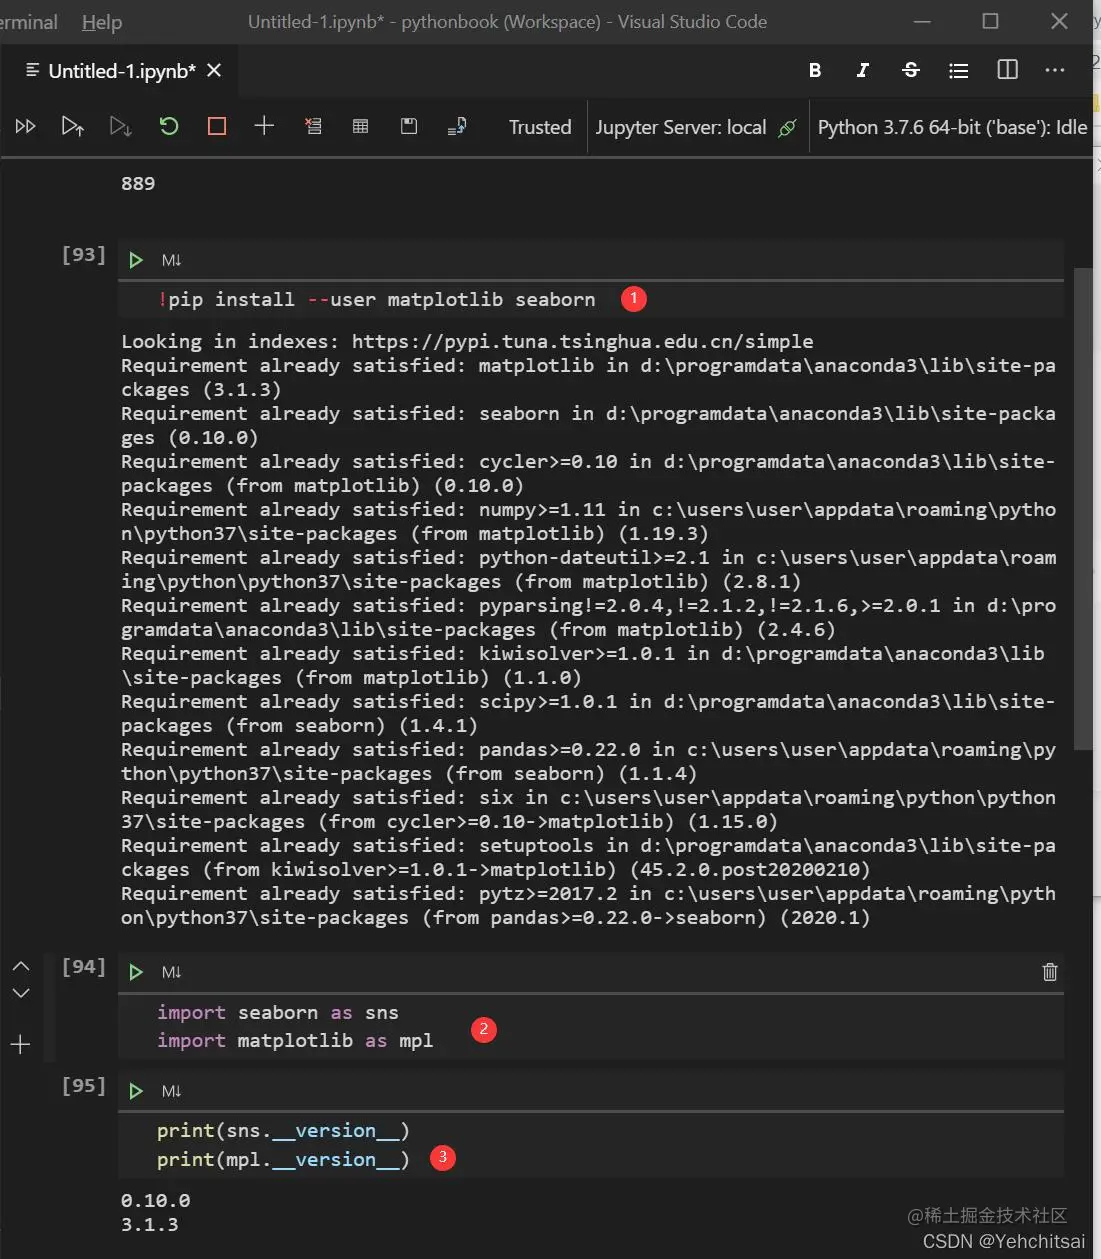Run cell 94 importing seaborn
Image resolution: width=1101 pixels, height=1259 pixels.
(136, 972)
